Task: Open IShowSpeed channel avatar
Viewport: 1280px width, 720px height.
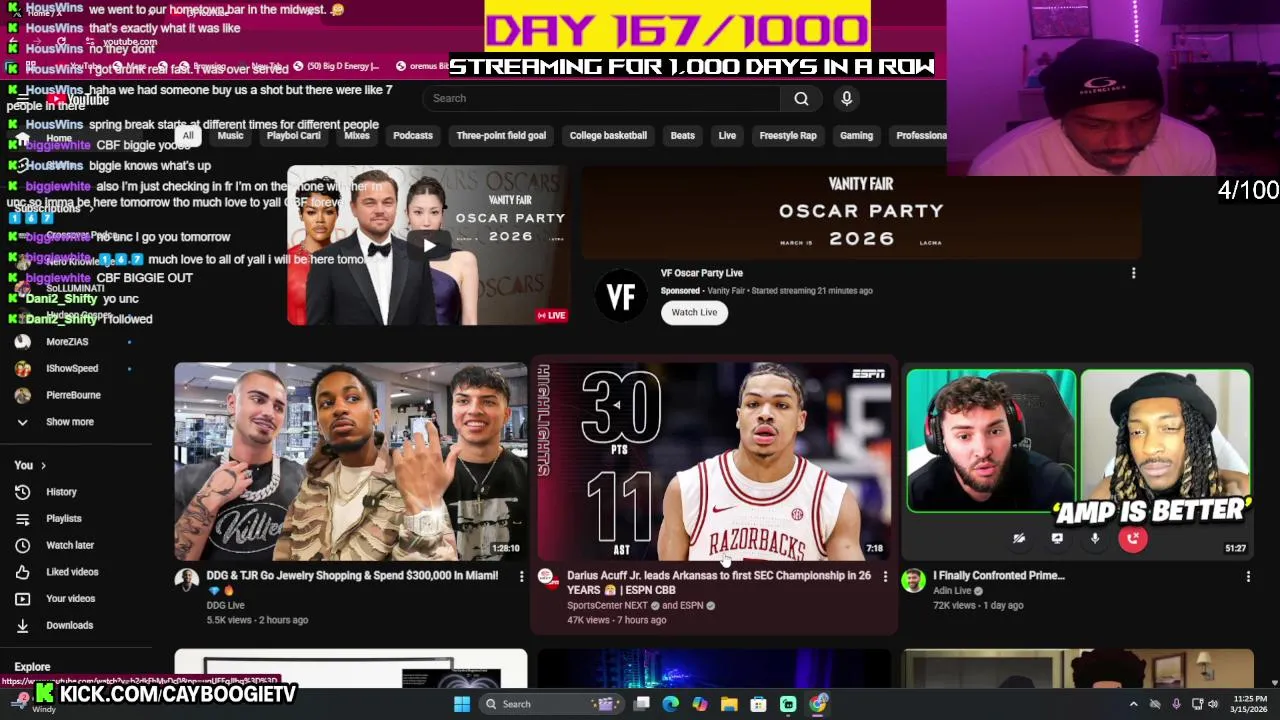Action: point(22,368)
